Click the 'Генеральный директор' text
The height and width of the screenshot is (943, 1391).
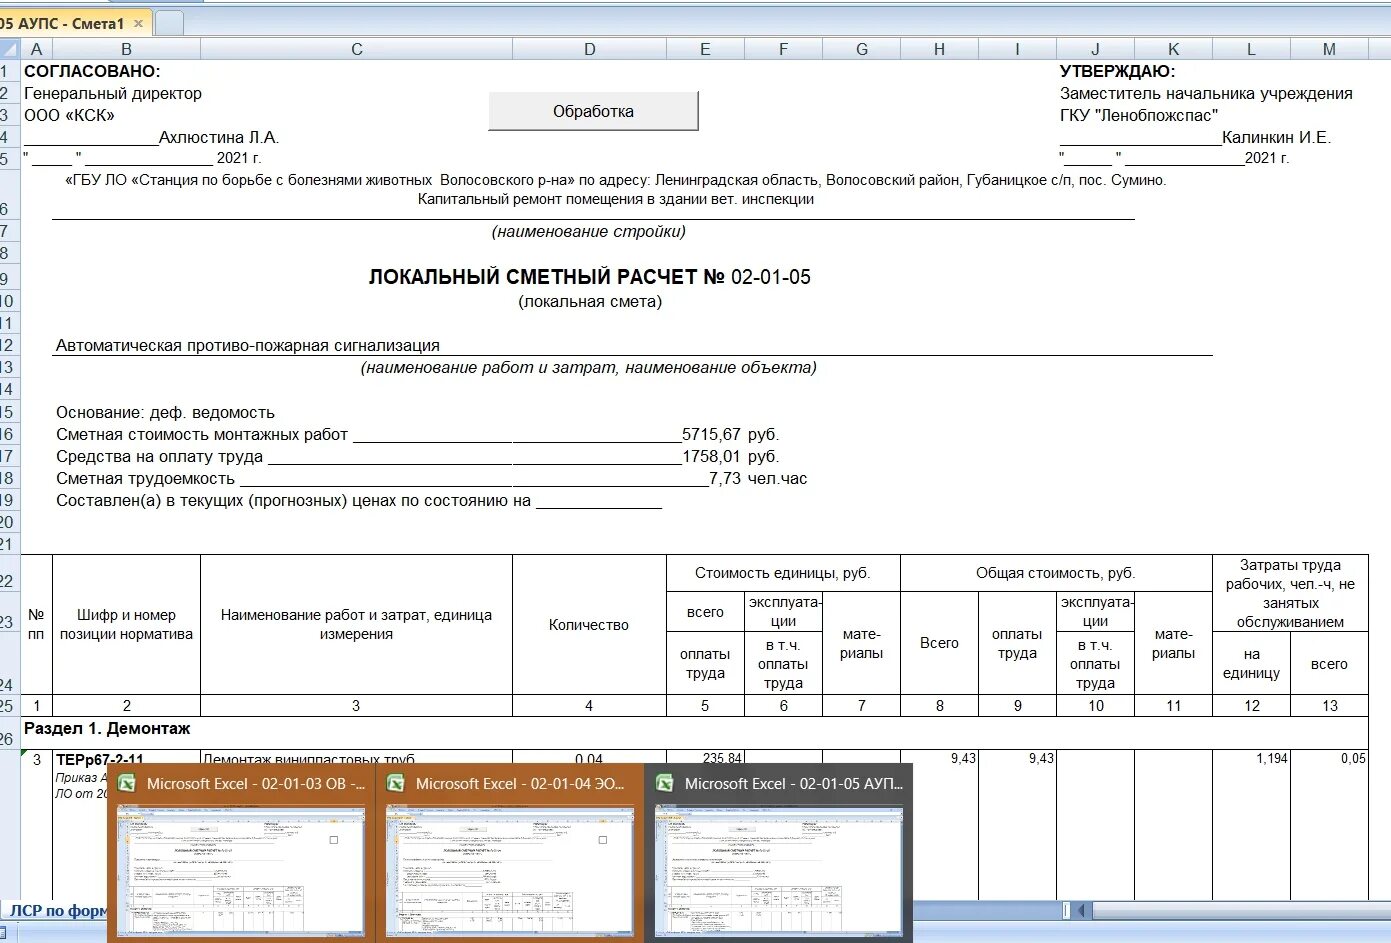point(113,93)
